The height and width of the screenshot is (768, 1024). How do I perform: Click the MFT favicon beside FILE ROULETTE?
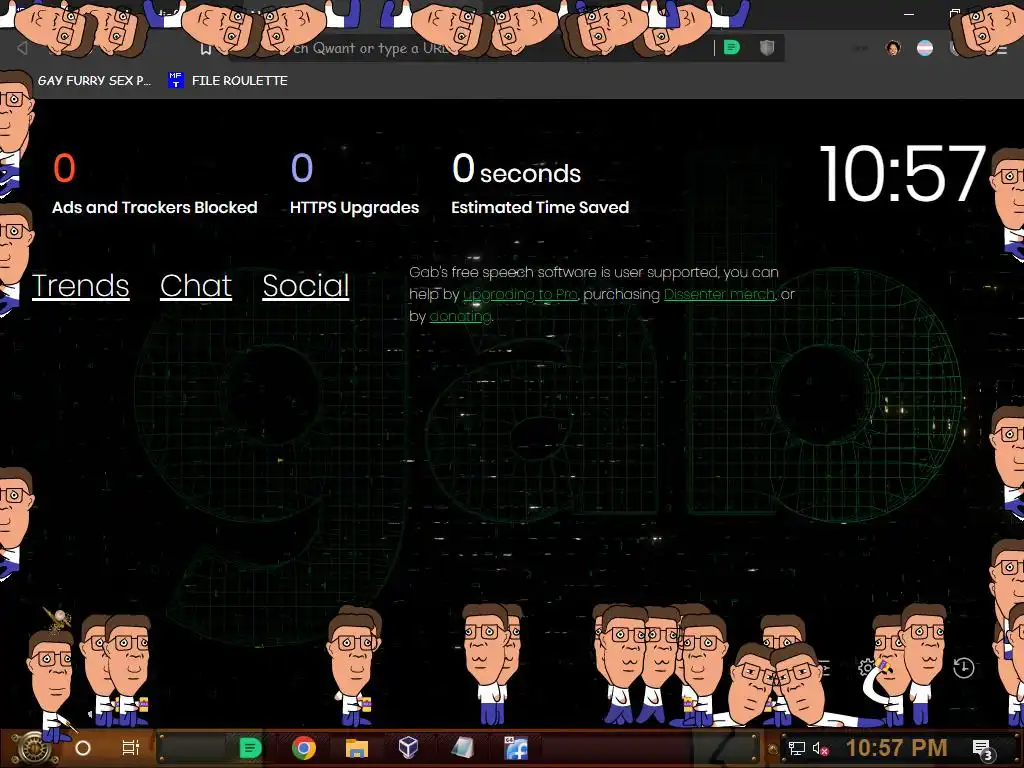175,80
